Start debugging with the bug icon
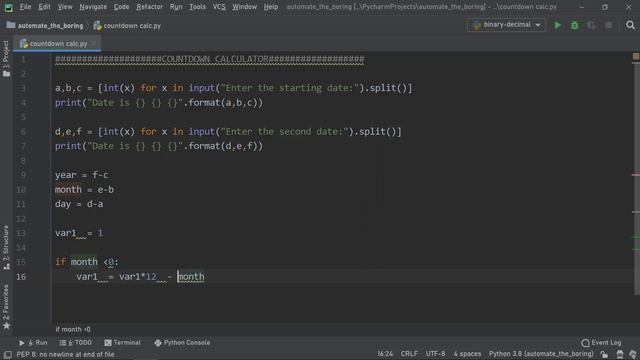The image size is (640, 360). click(574, 25)
